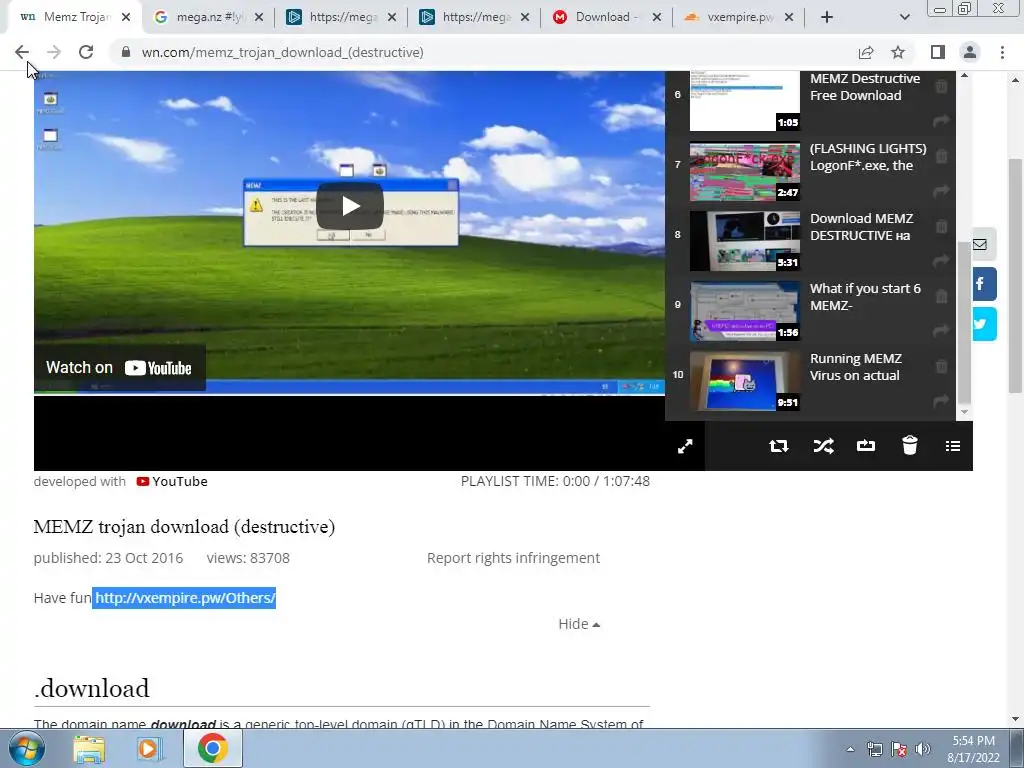The height and width of the screenshot is (768, 1024).
Task: Click the Chrome taskbar icon
Action: [212, 748]
